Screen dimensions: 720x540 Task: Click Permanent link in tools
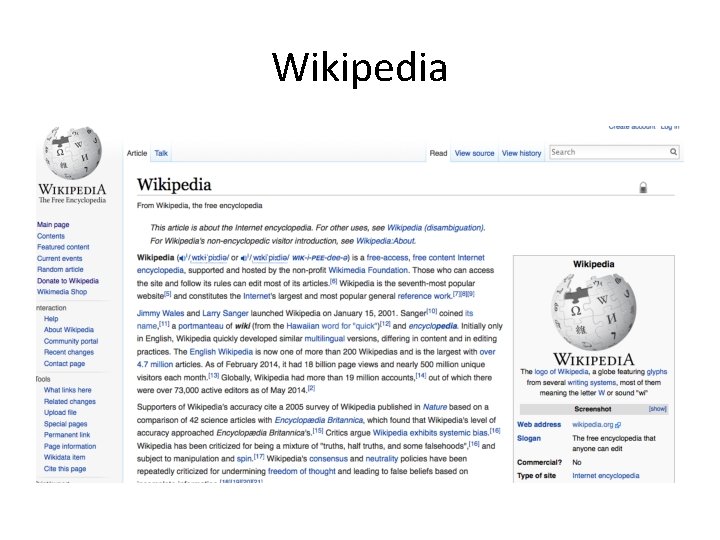67,435
